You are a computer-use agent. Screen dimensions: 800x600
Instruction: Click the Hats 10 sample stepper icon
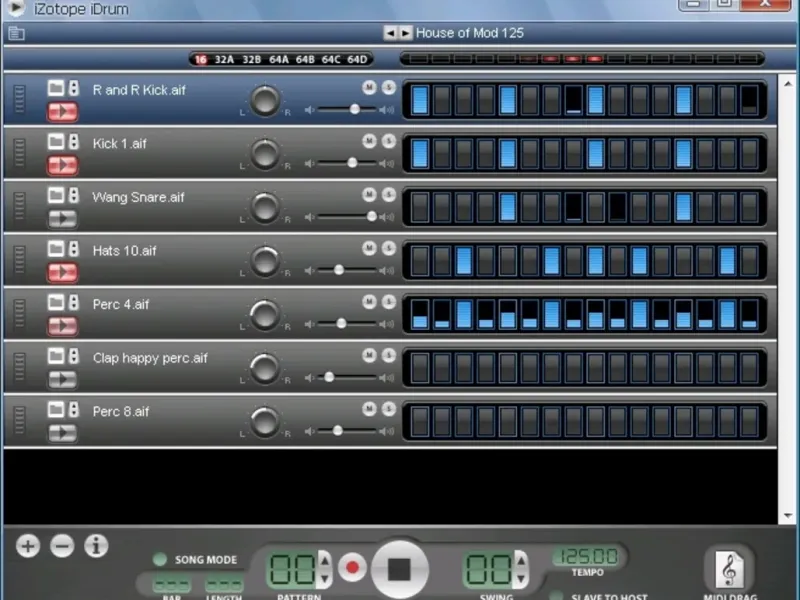pyautogui.click(x=74, y=248)
